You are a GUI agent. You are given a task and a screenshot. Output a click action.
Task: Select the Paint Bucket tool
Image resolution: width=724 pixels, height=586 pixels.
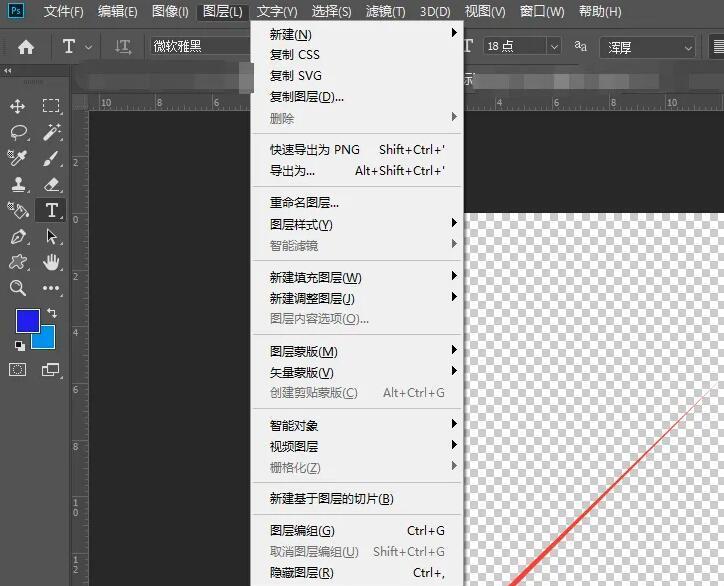tap(18, 210)
